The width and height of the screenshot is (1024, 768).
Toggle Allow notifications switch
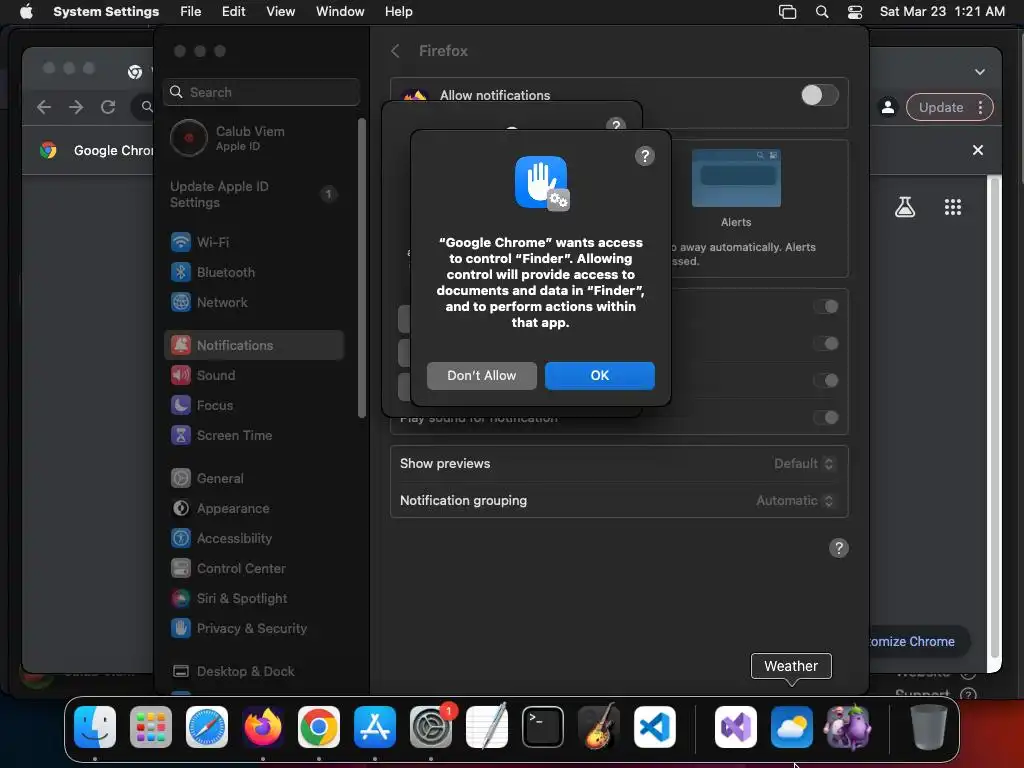[819, 95]
